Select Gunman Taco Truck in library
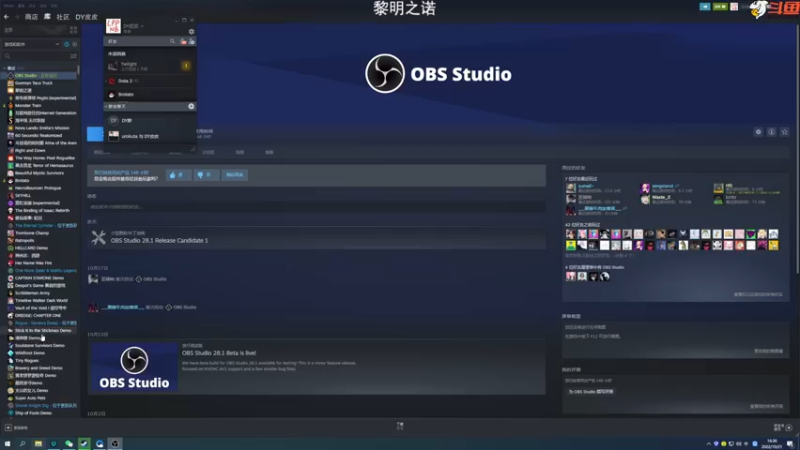The image size is (800, 450). 34,83
